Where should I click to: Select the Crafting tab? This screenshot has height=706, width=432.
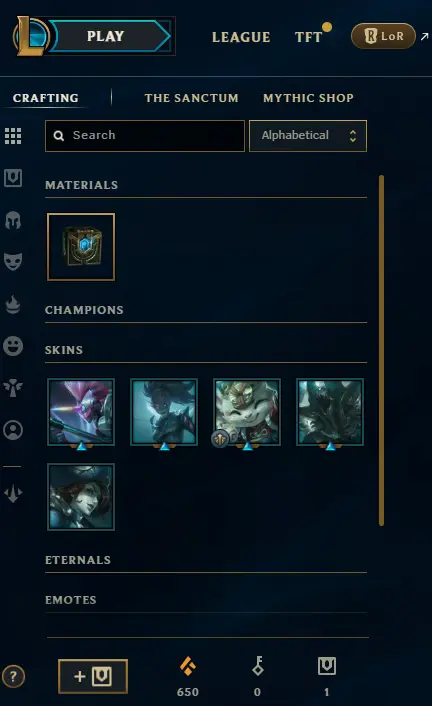(x=45, y=98)
